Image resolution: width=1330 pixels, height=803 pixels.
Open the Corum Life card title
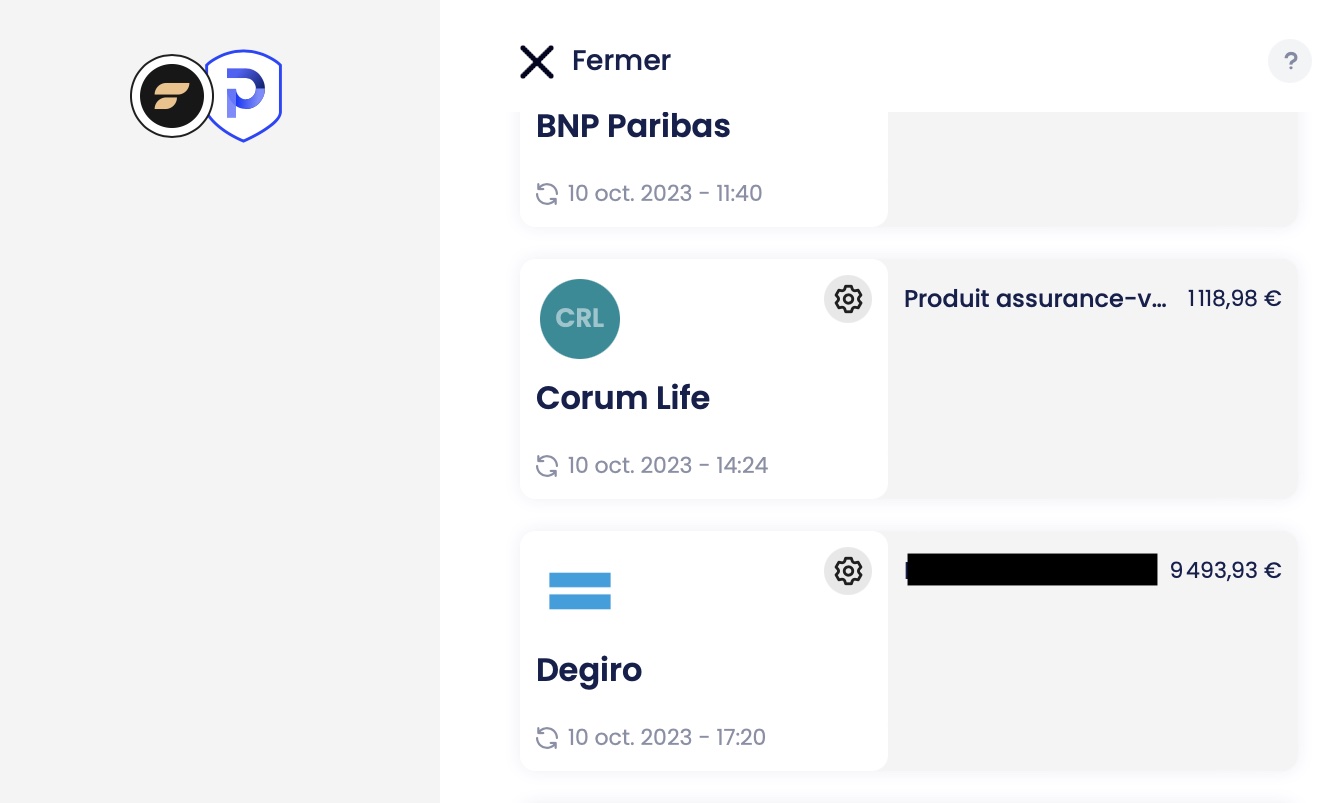(623, 398)
